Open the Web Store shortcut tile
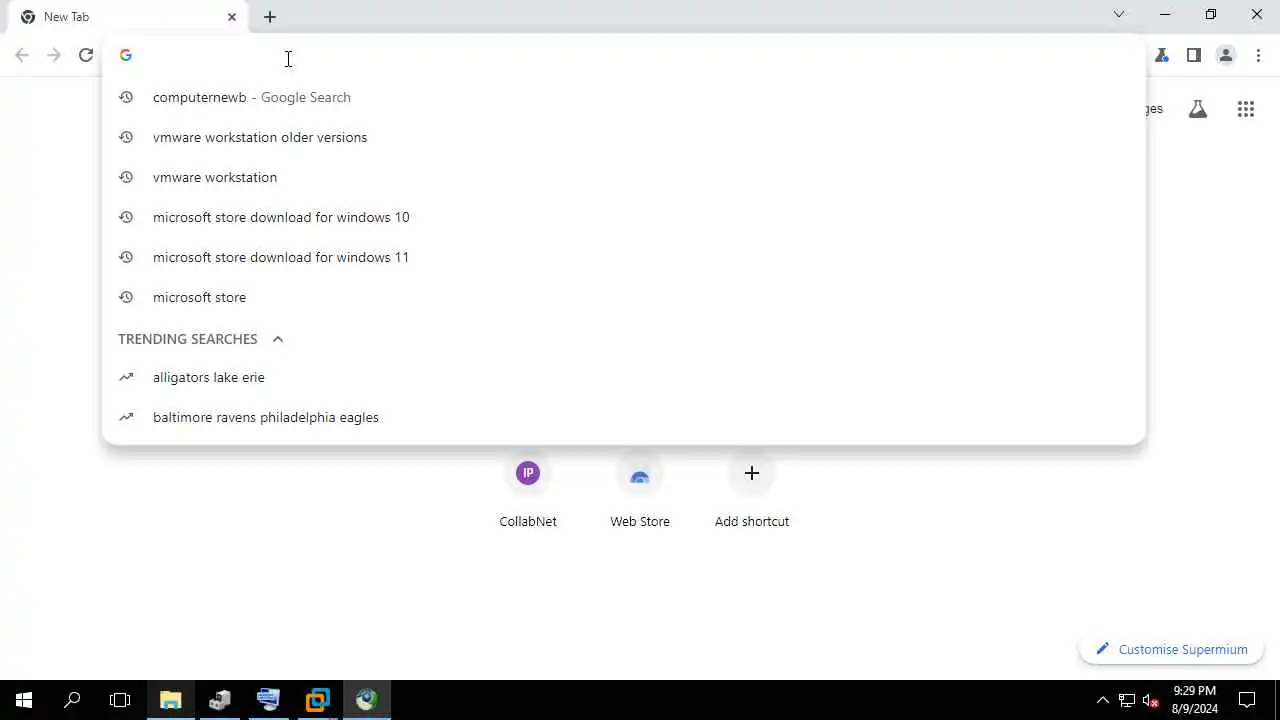Screen dimensions: 1280x720 (x=640, y=491)
